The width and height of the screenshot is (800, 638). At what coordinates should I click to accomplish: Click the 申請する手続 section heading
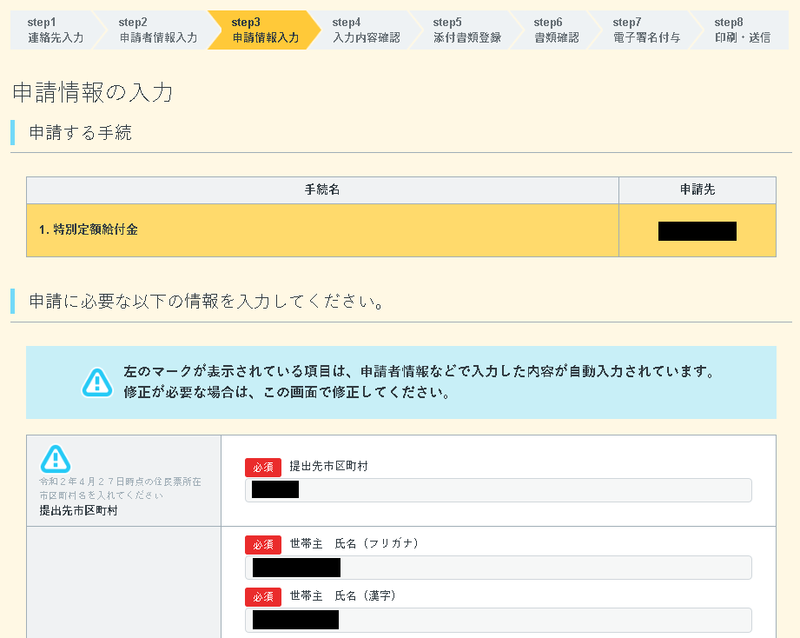pos(80,133)
